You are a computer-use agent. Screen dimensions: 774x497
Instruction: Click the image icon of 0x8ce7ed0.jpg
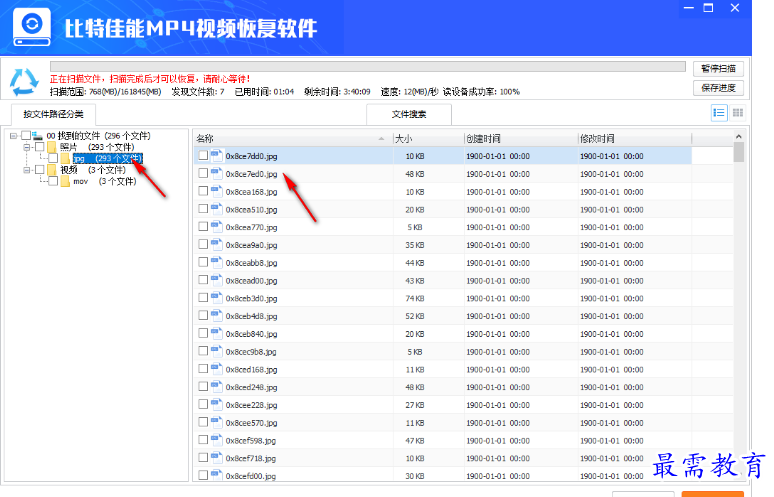(x=217, y=173)
